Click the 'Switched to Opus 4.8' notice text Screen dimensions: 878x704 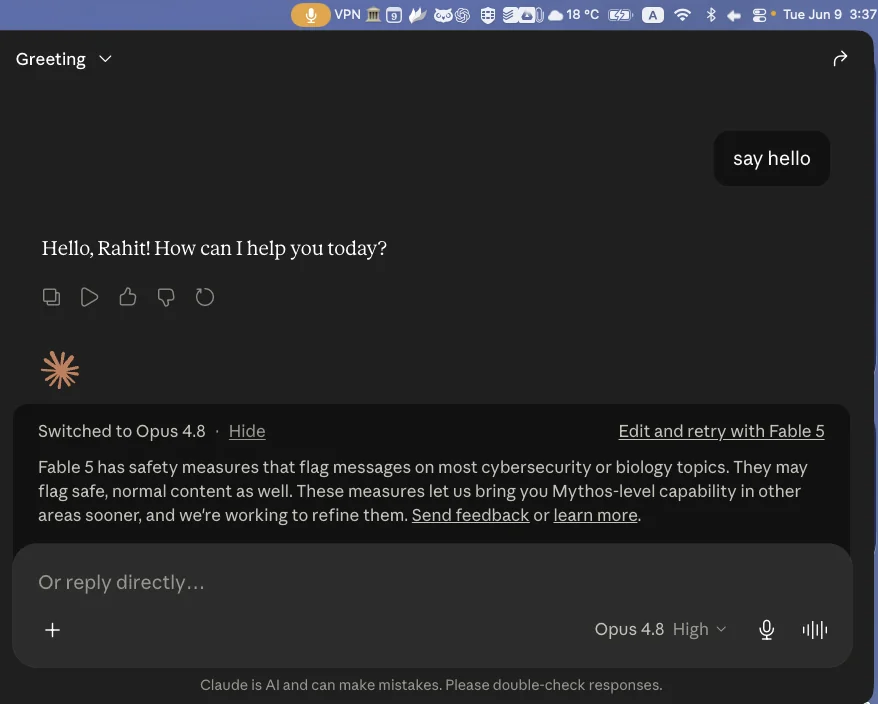[122, 431]
